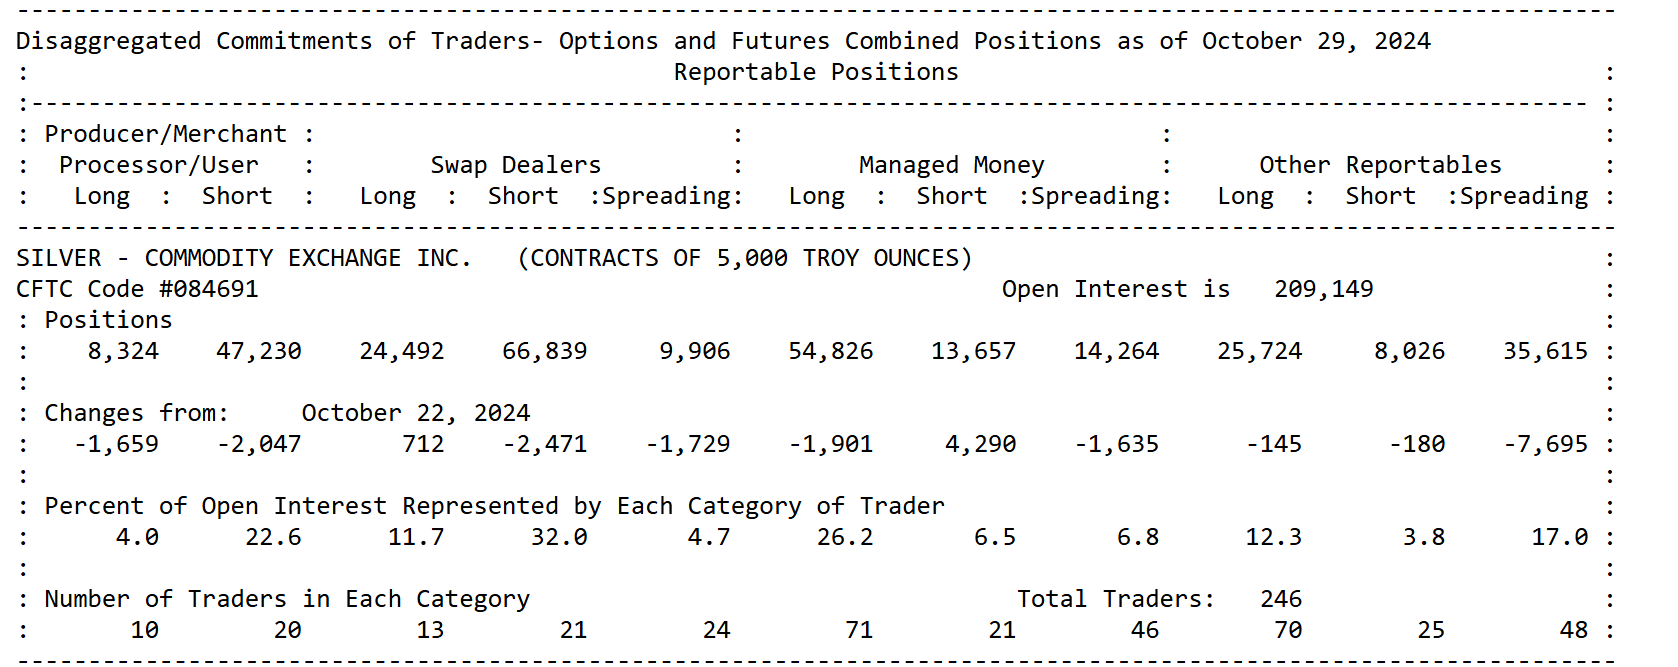Click the 32.0 percent of open interest
The image size is (1678, 667).
[559, 537]
